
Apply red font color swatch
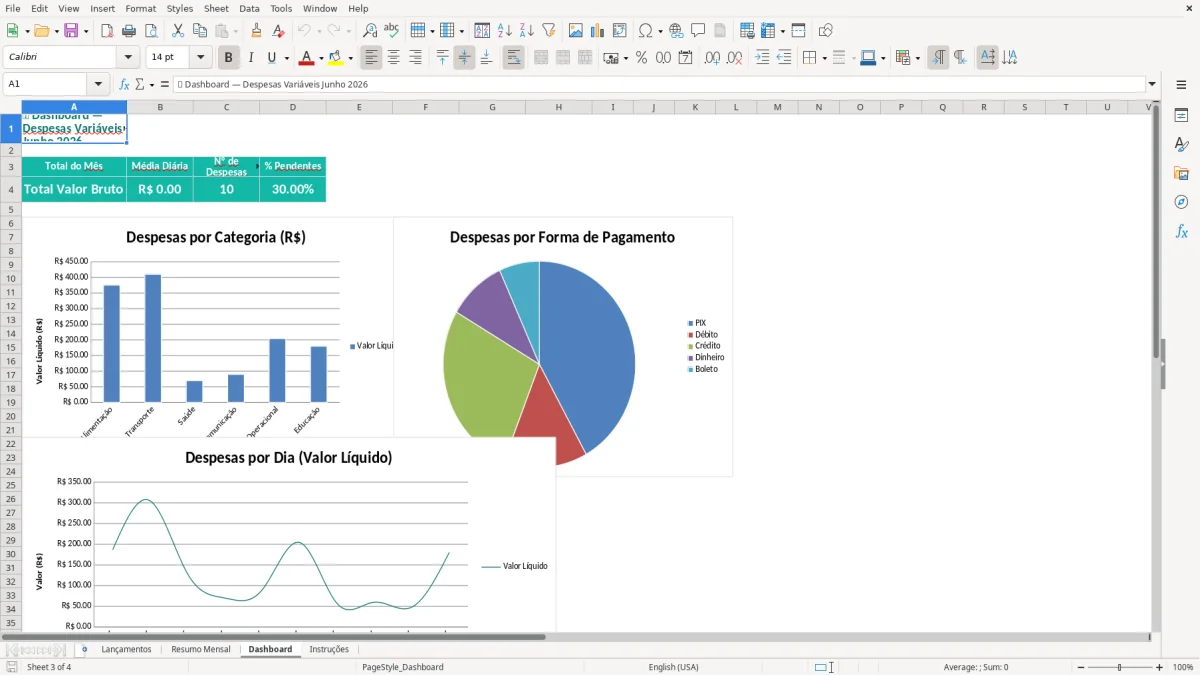pos(307,58)
